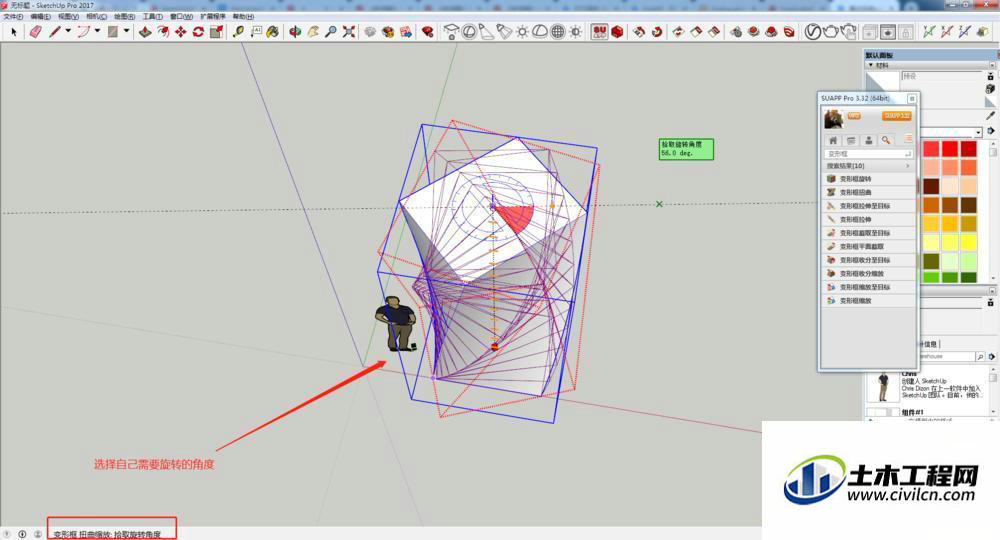Select the Text label tool
This screenshot has height=540, width=1000.
click(x=256, y=32)
